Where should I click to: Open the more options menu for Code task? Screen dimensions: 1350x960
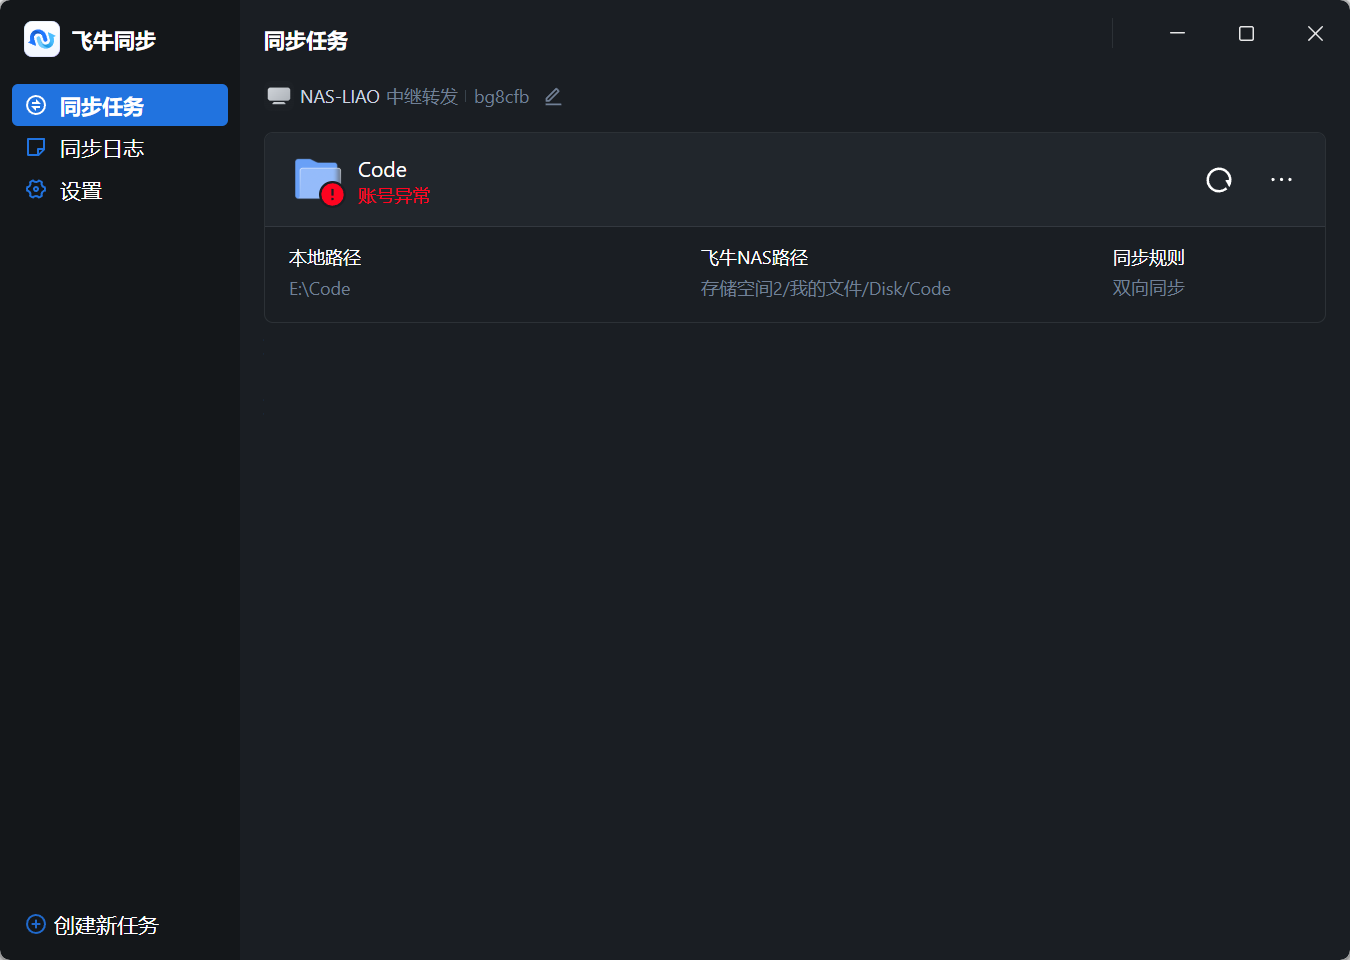1281,180
